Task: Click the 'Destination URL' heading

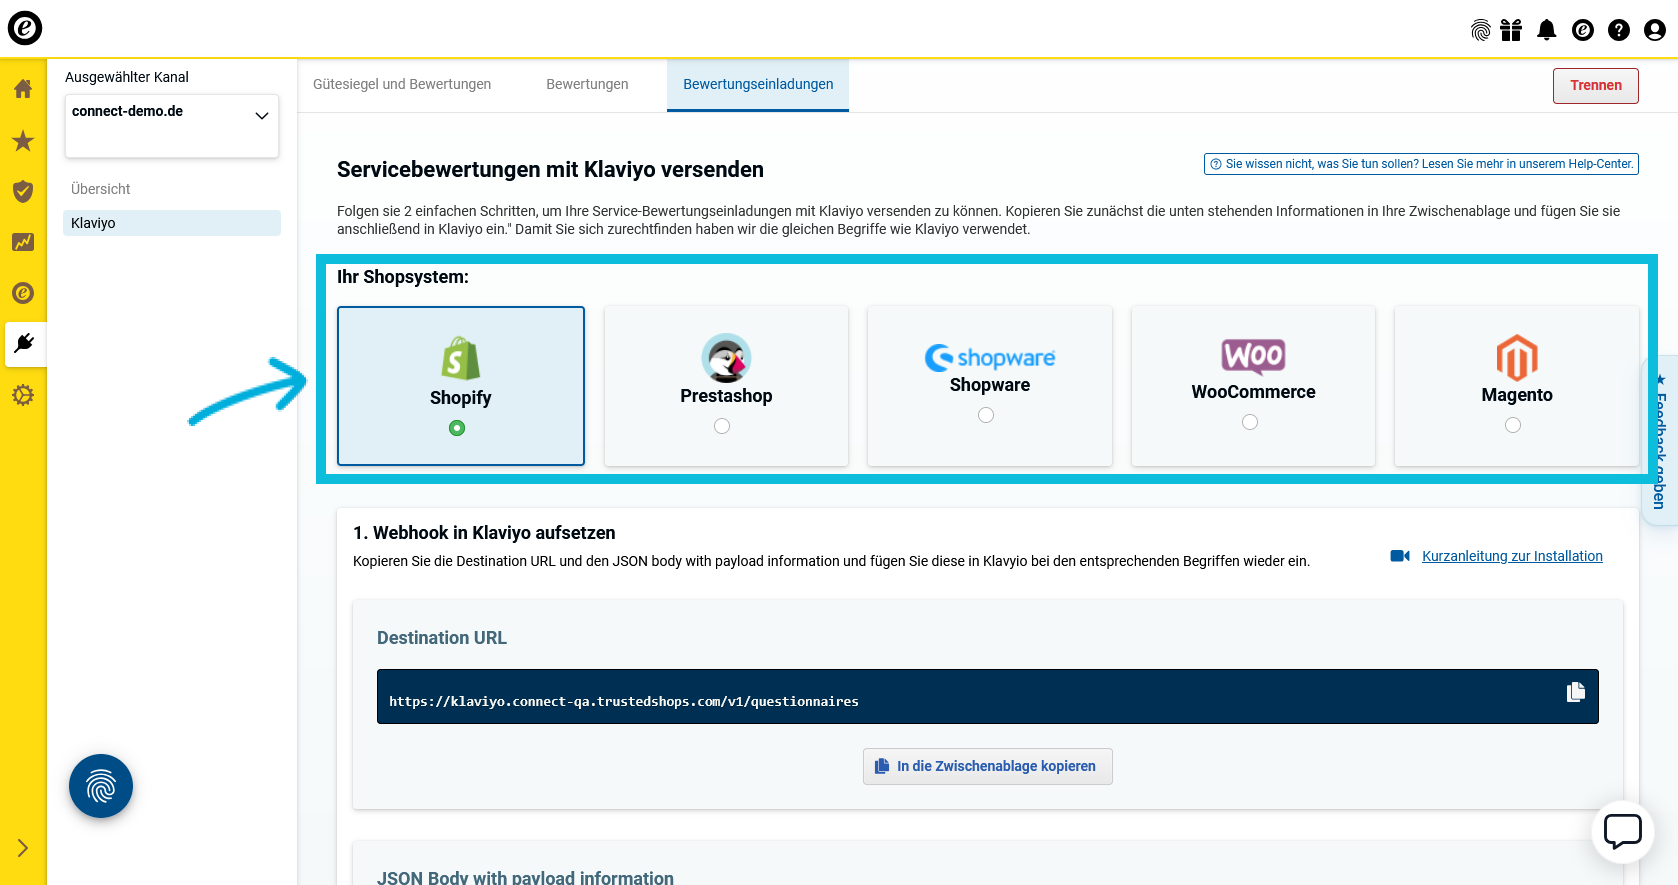Action: (x=442, y=638)
